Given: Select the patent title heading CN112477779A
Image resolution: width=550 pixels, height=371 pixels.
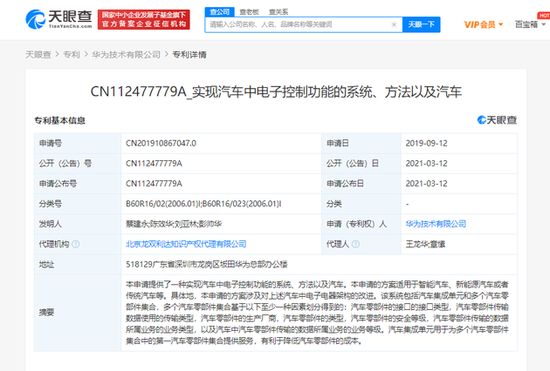Looking at the screenshot, I should click(x=276, y=92).
